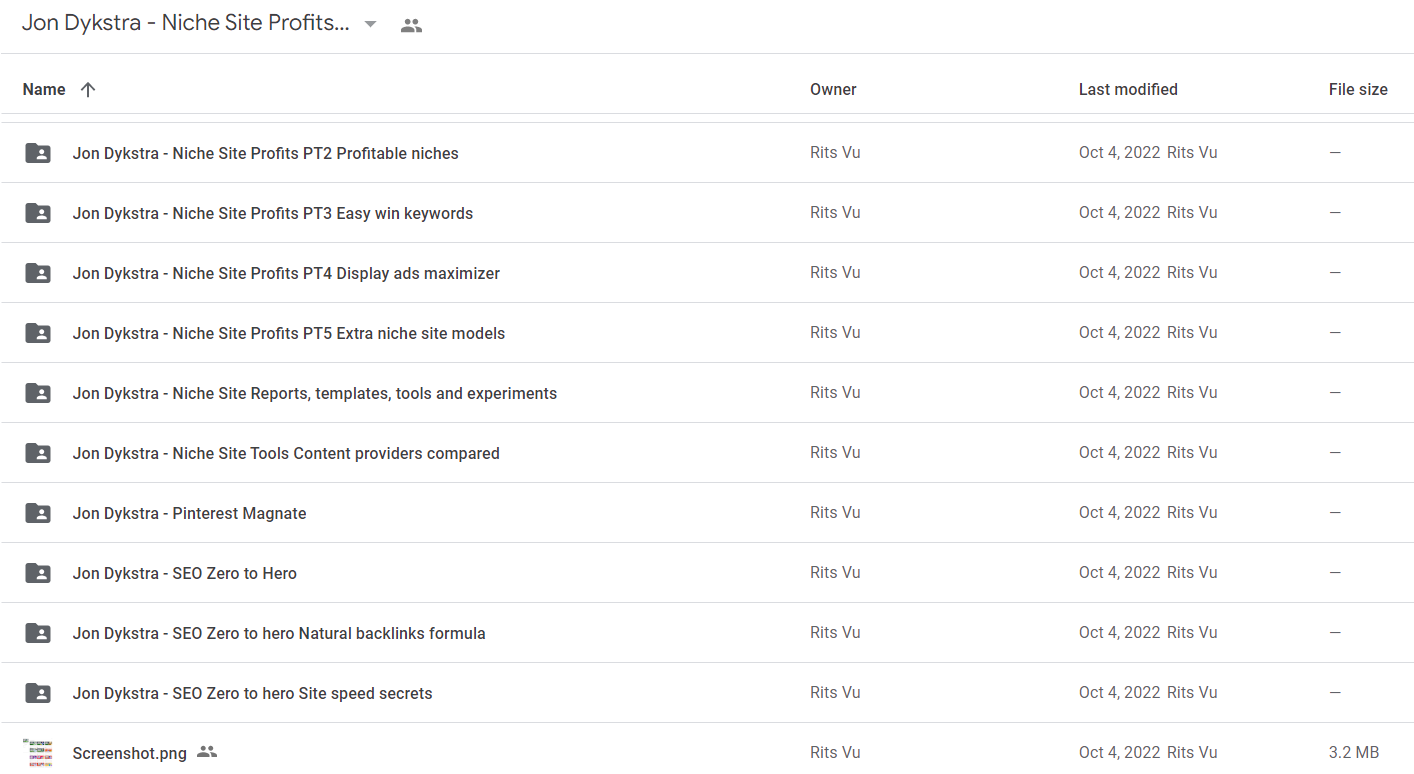The height and width of the screenshot is (774, 1414).
Task: Click the Jon Dykstra - Niche Site Profits breadcrumb title
Action: point(186,23)
